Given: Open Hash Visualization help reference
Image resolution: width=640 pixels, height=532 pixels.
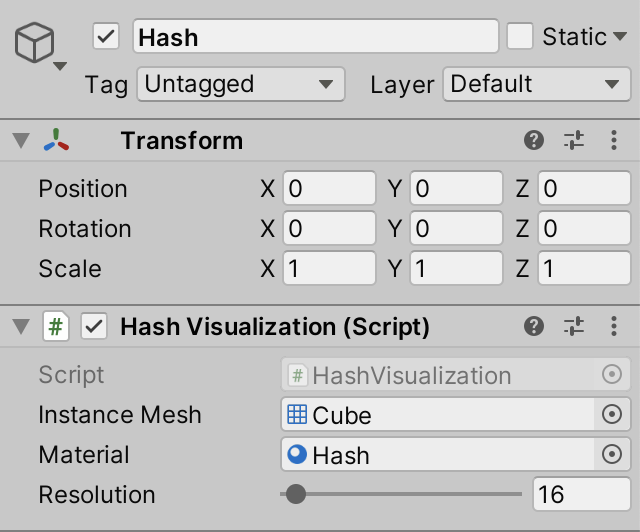Looking at the screenshot, I should [x=533, y=326].
